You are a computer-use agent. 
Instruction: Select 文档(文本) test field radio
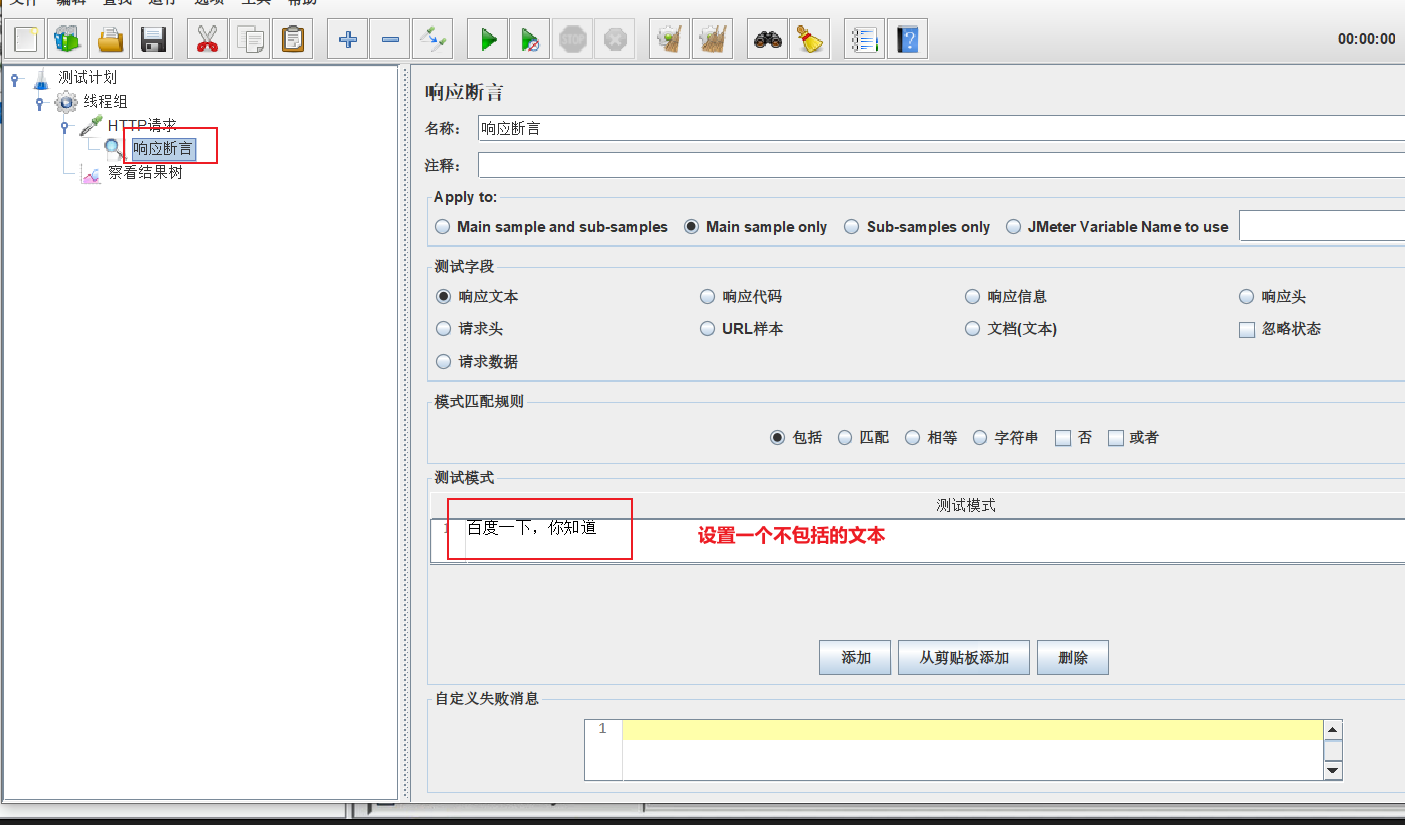point(1011,329)
